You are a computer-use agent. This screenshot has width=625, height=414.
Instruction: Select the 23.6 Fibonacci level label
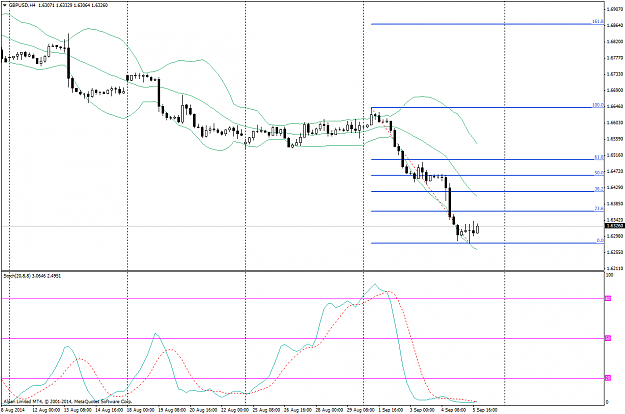click(x=599, y=209)
